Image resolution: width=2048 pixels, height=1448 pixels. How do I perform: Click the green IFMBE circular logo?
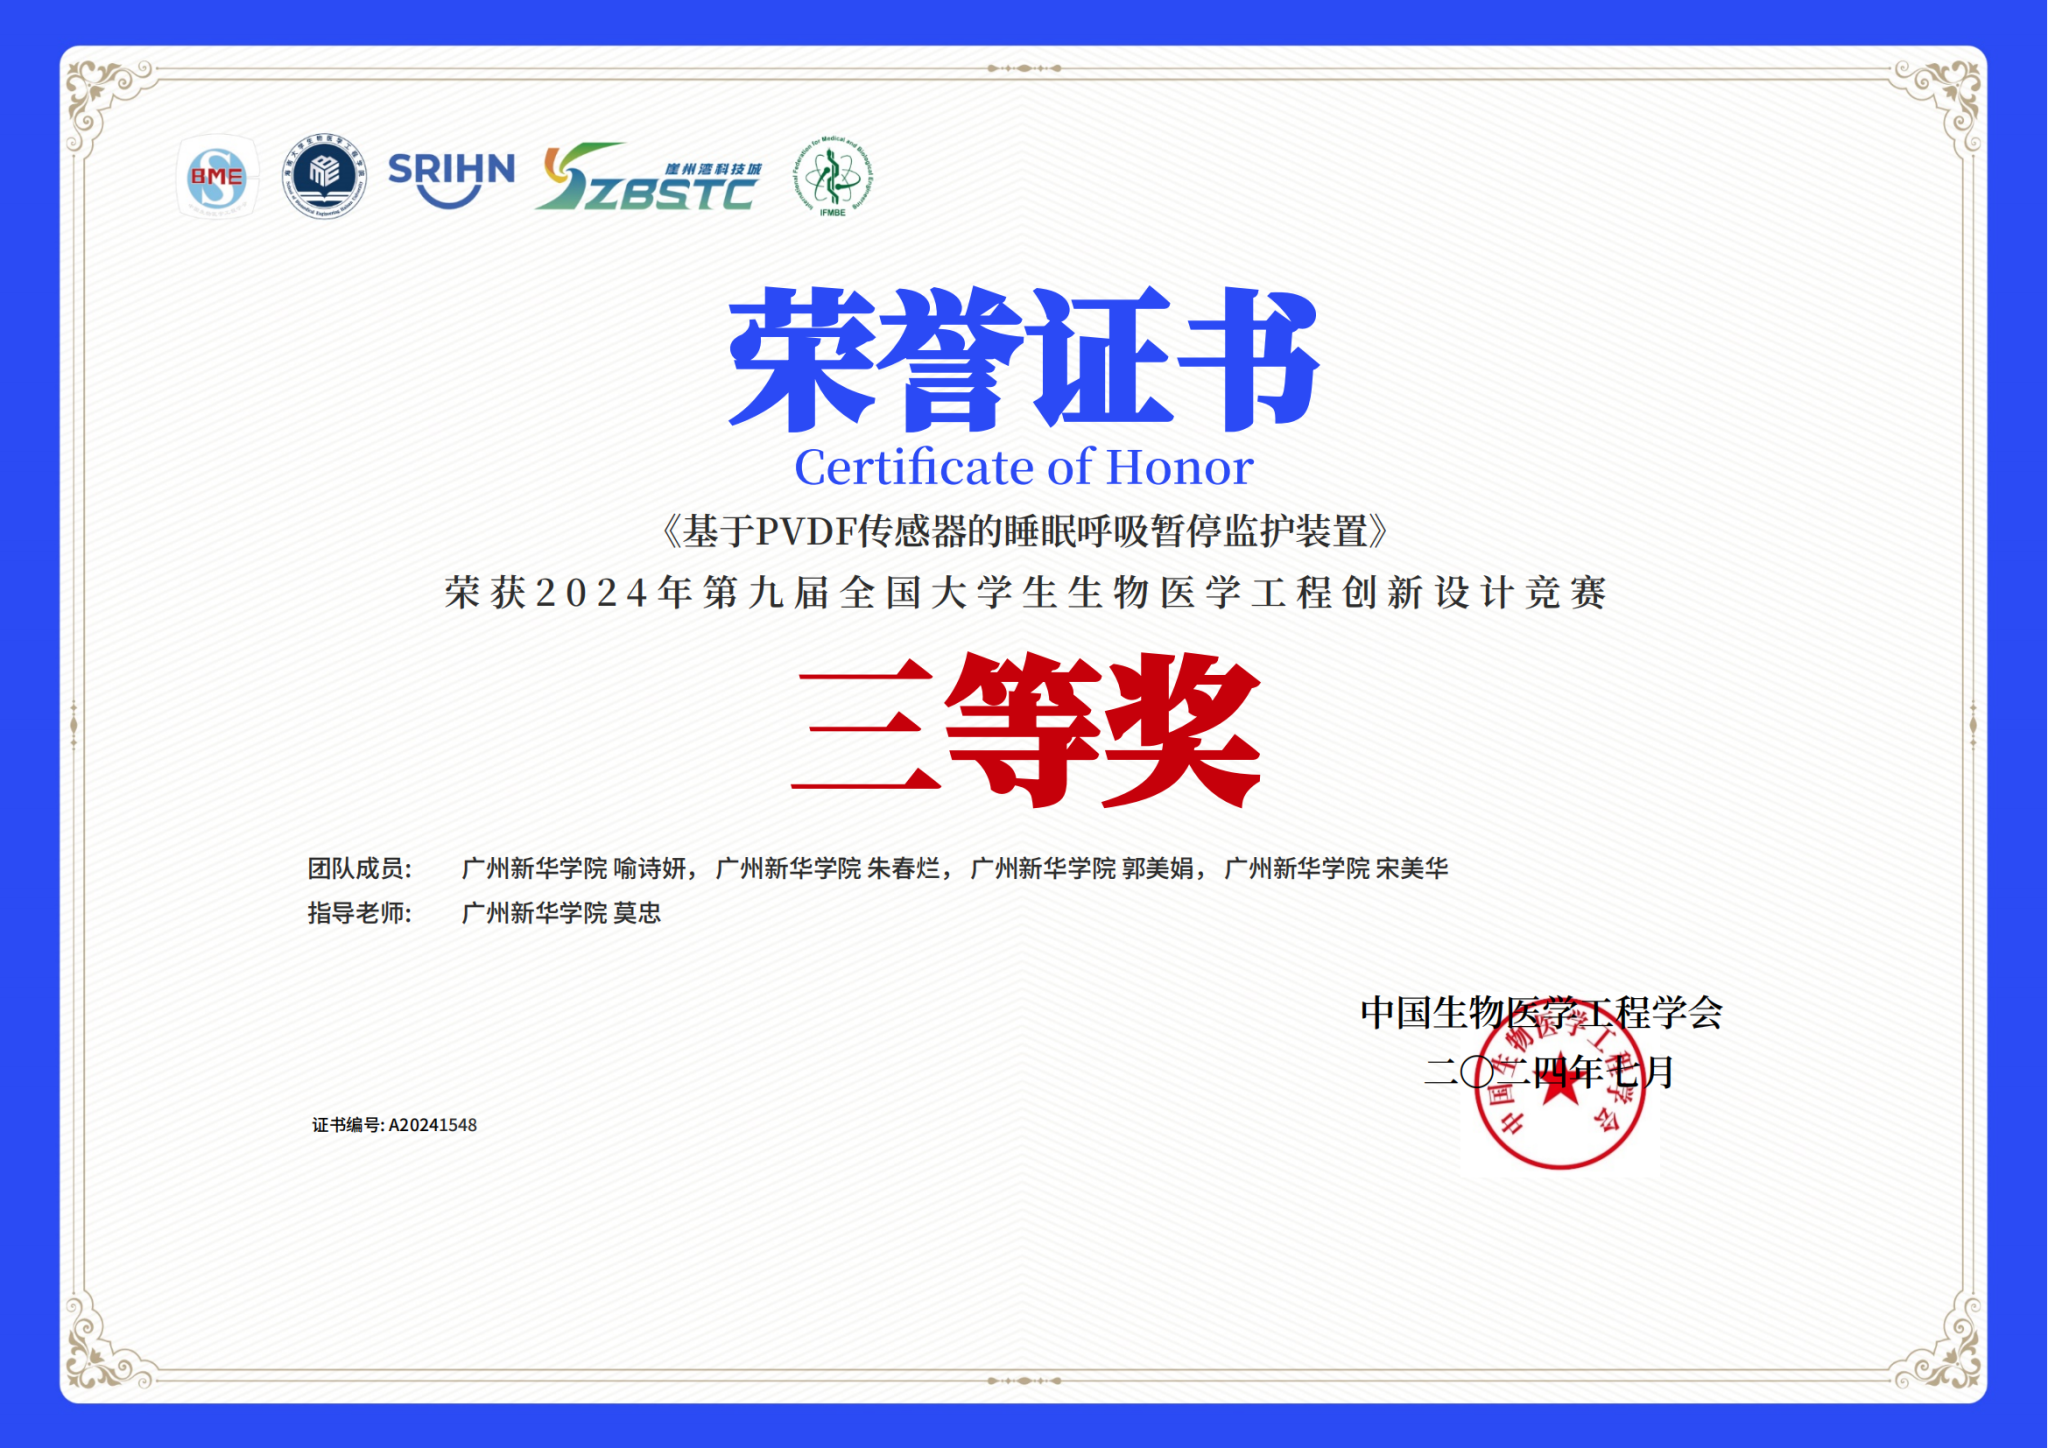[833, 177]
